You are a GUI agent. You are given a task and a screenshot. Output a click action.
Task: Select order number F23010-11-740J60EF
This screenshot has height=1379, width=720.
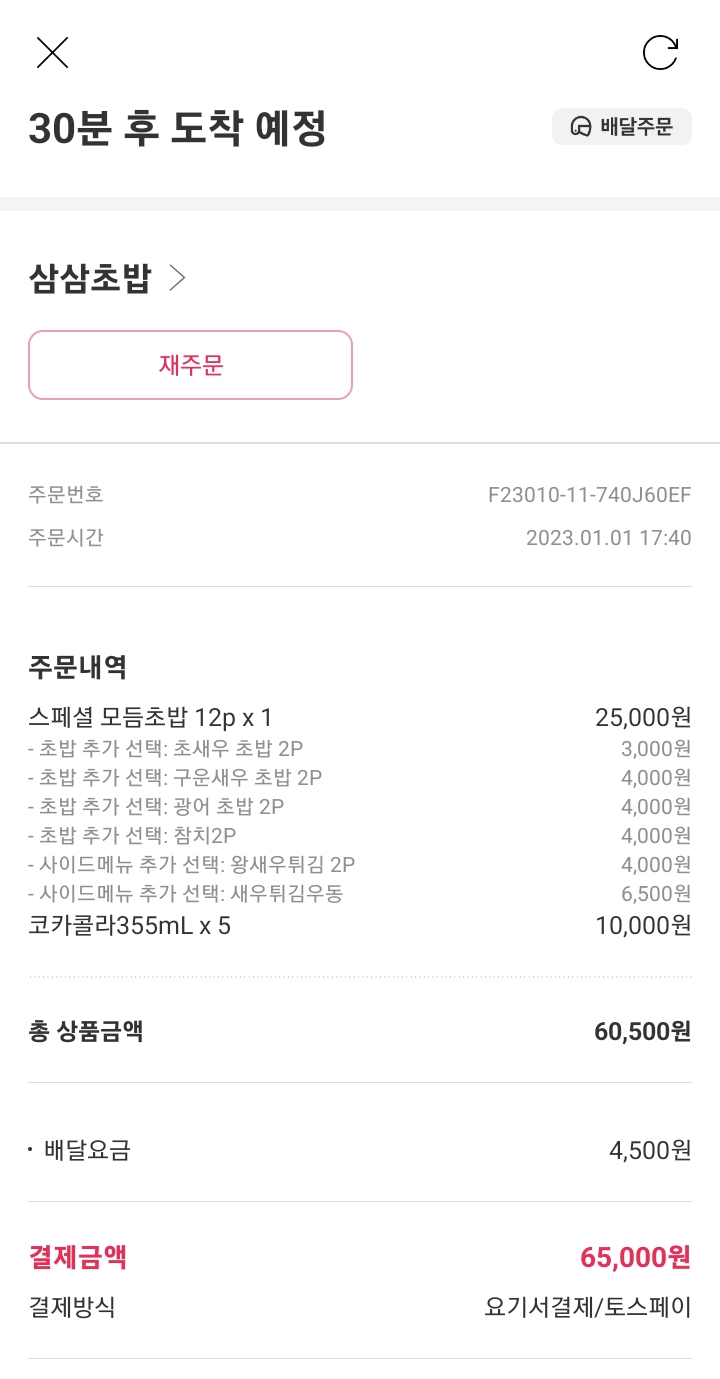(x=589, y=494)
